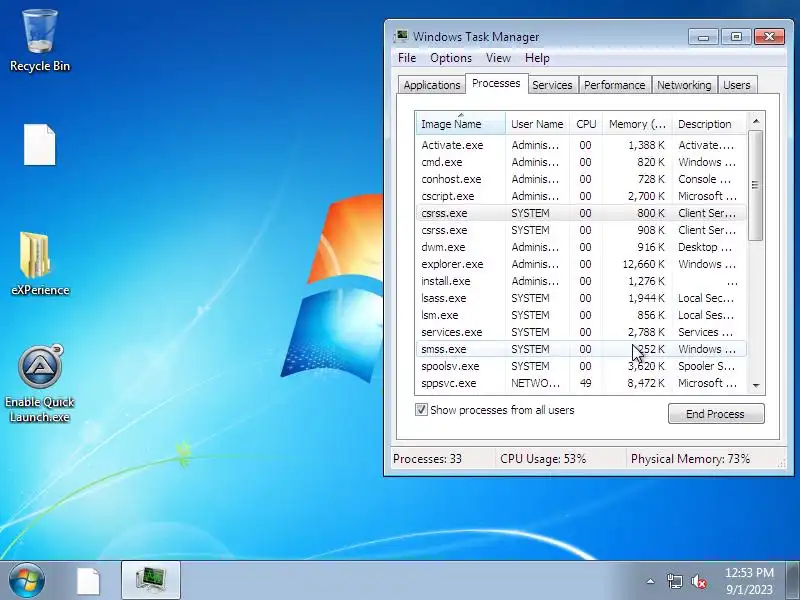Image resolution: width=800 pixels, height=600 pixels.
Task: Open the Recycle Bin desktop icon
Action: 40,41
